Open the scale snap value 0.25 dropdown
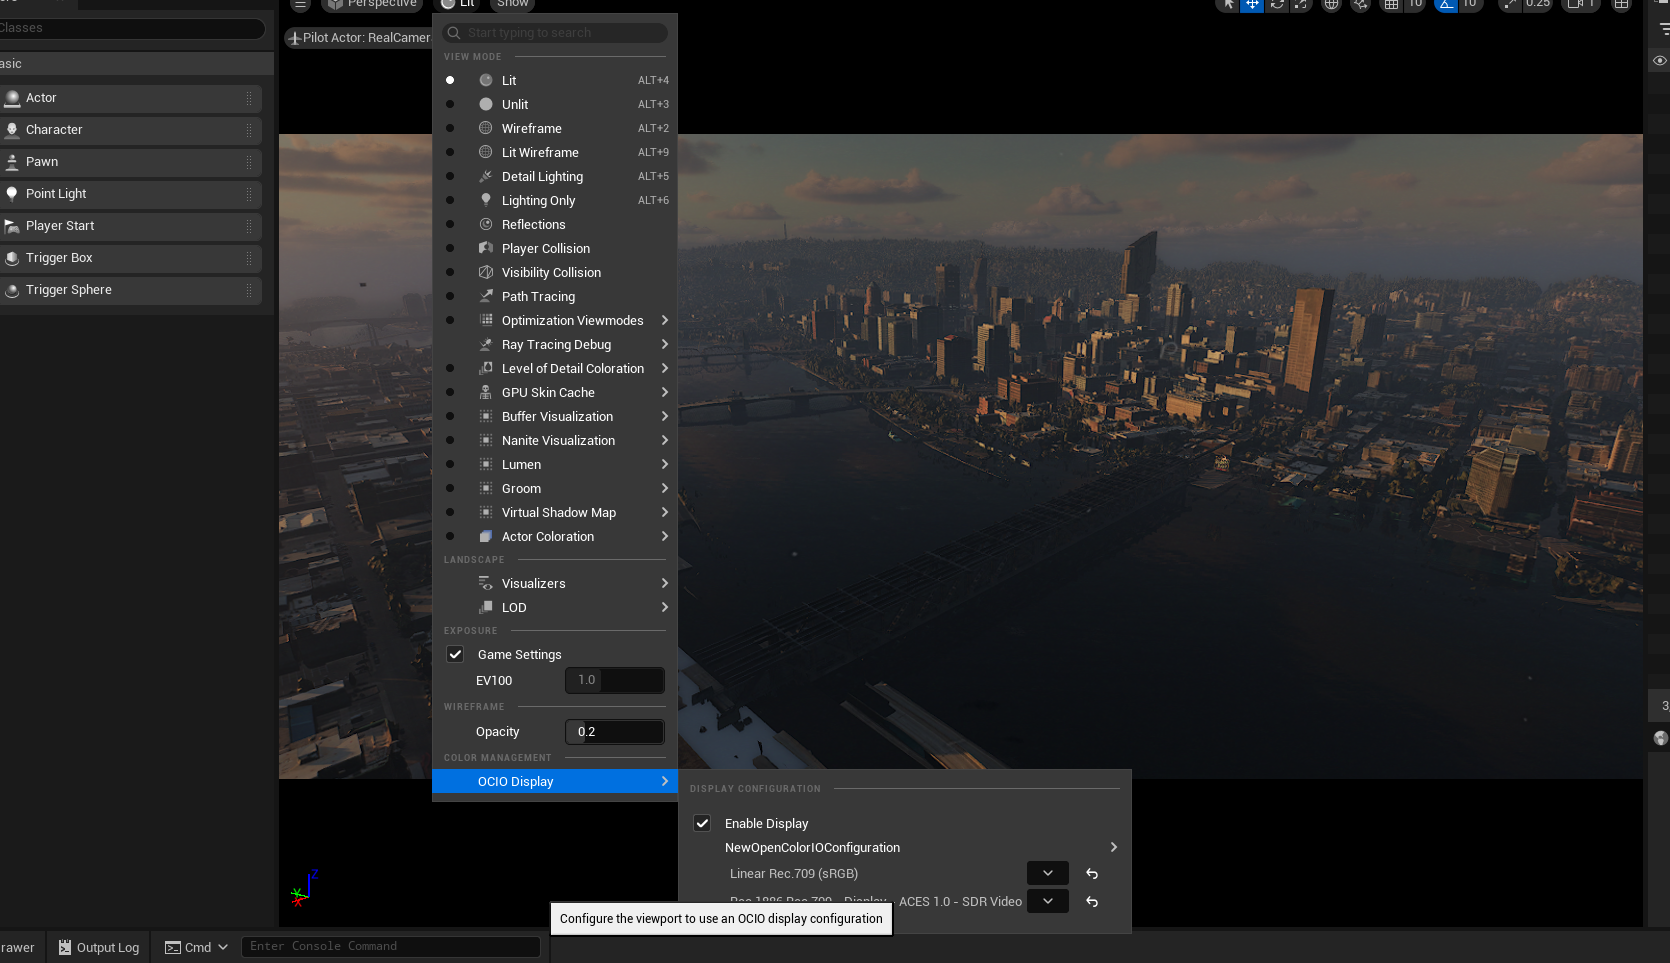The image size is (1670, 963). tap(1538, 4)
